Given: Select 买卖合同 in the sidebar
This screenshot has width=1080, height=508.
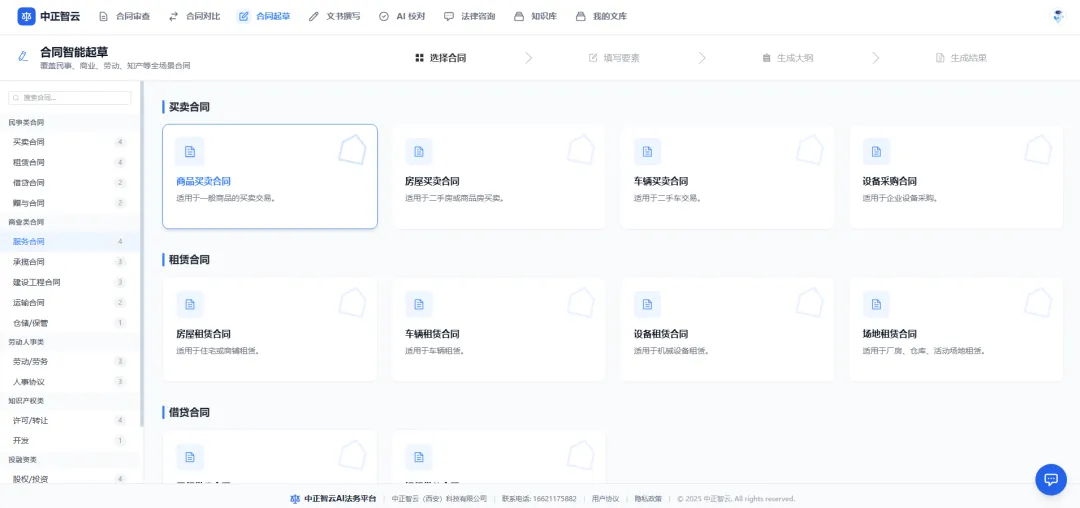Looking at the screenshot, I should (70, 142).
